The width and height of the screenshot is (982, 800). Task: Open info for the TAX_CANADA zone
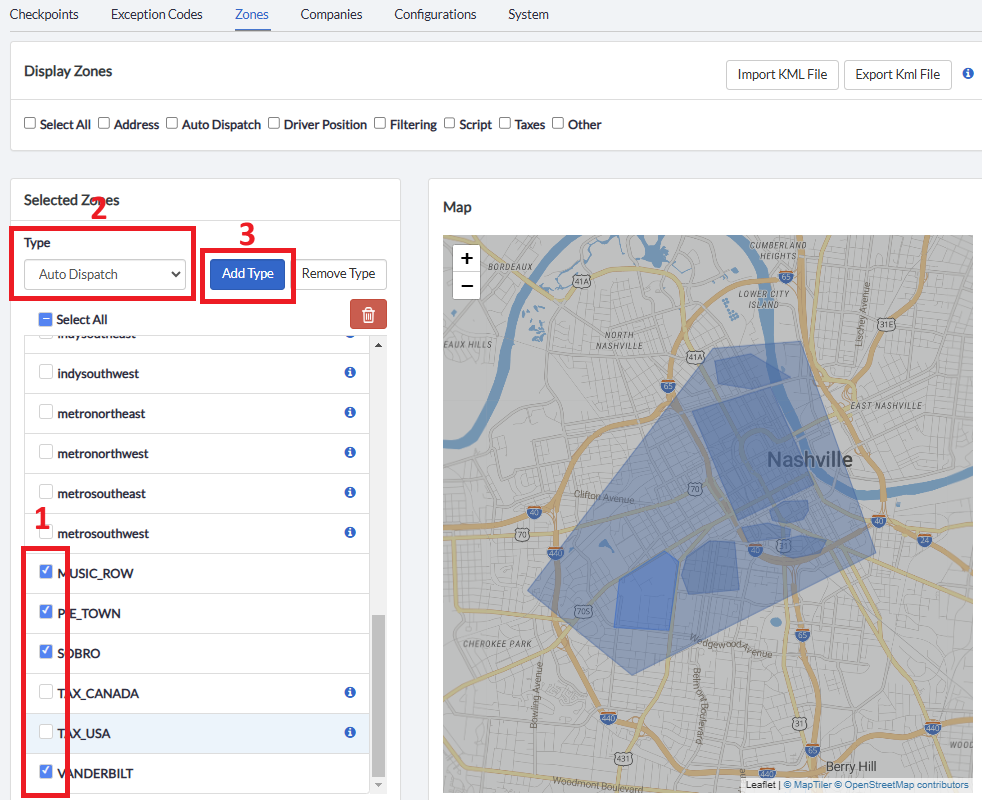coord(350,692)
